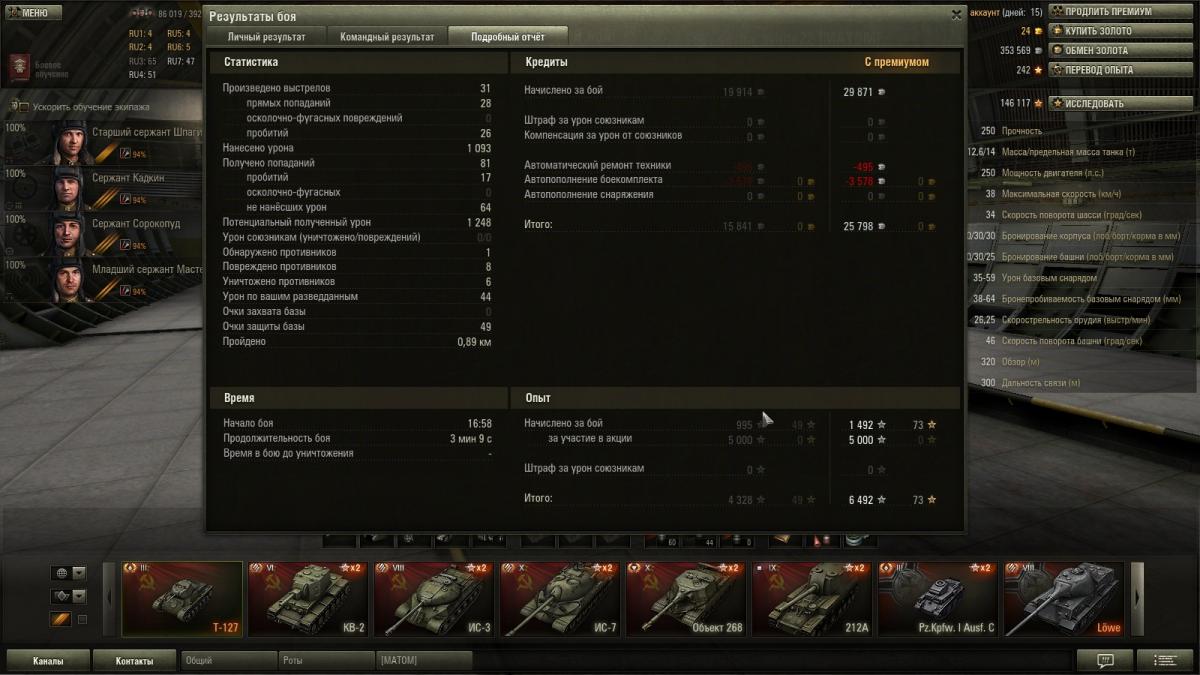1200x675 pixels.
Task: Click skill icon of Старший сержант Шпаги
Action: click(125, 154)
